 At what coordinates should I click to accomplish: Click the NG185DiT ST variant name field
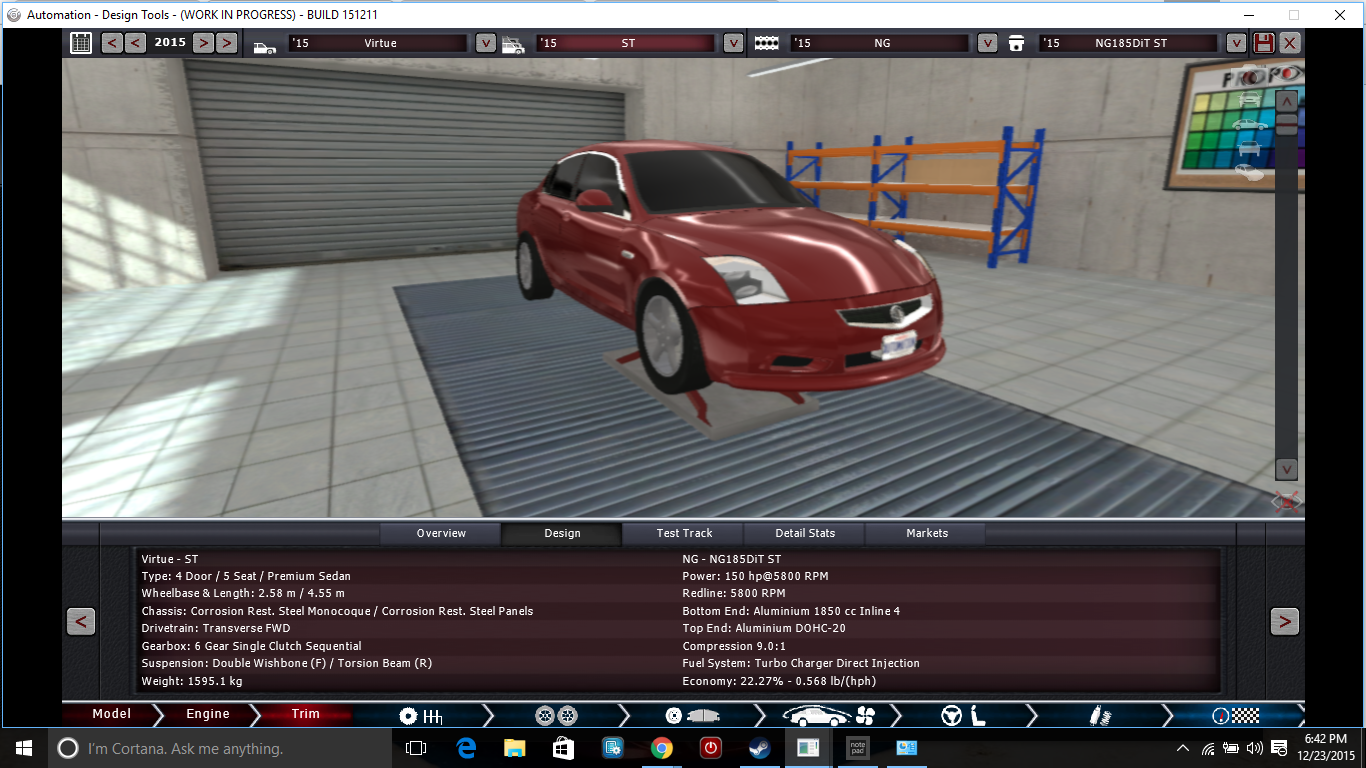coord(1129,43)
